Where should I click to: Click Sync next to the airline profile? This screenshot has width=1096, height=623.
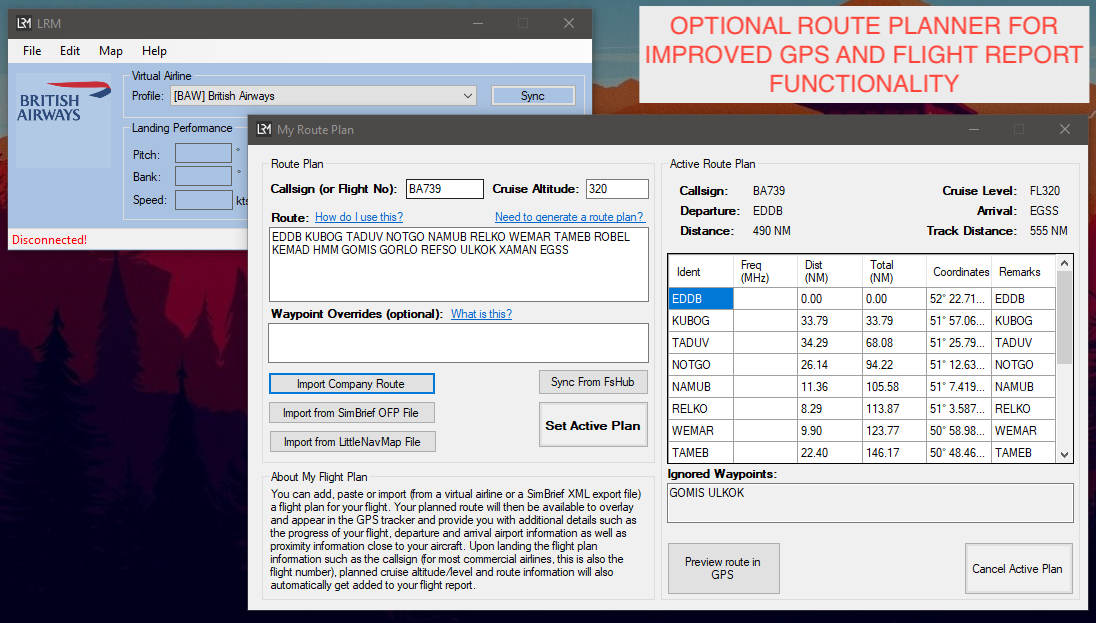[532, 95]
